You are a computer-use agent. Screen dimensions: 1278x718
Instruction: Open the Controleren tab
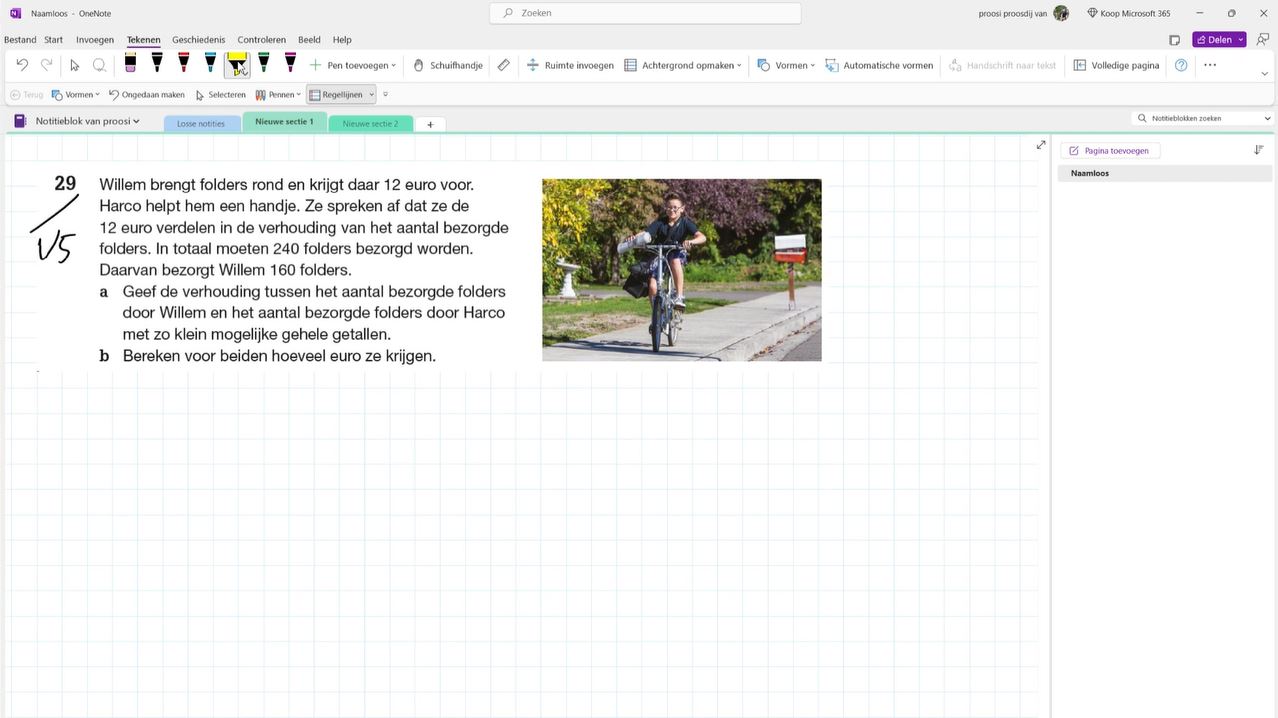[x=261, y=40]
